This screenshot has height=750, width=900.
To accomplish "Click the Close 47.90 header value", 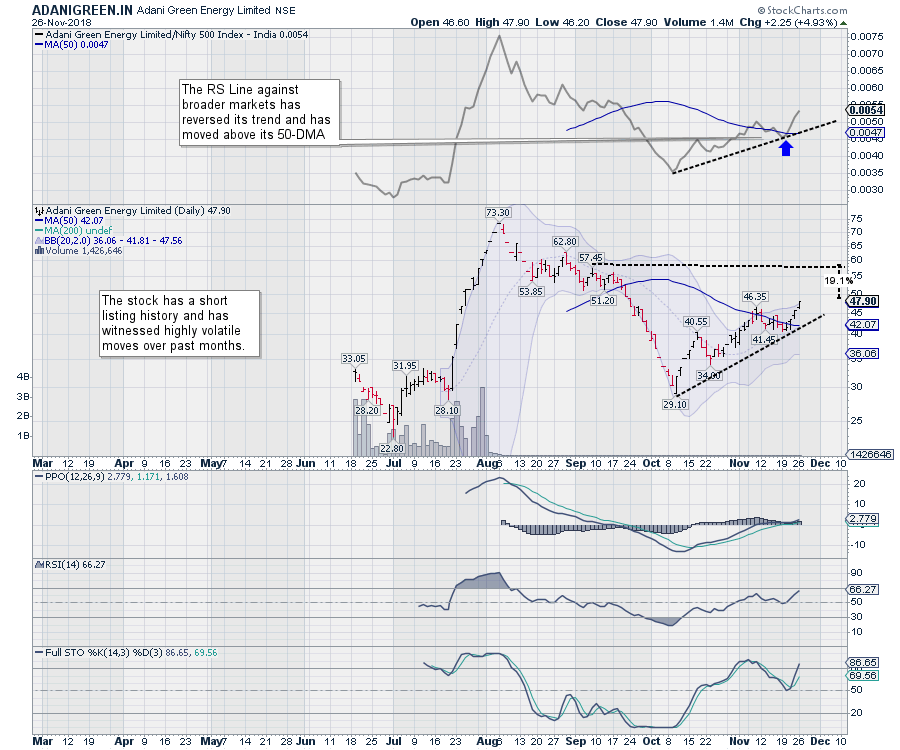I will pos(627,22).
